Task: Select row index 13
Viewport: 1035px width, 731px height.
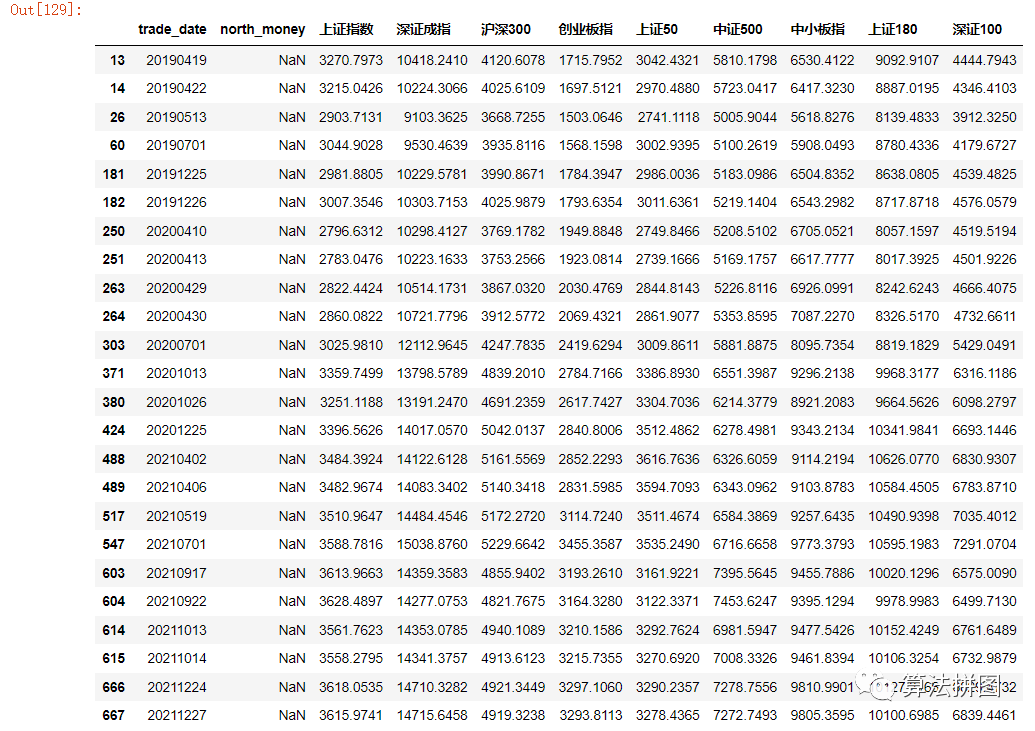Action: pyautogui.click(x=117, y=60)
